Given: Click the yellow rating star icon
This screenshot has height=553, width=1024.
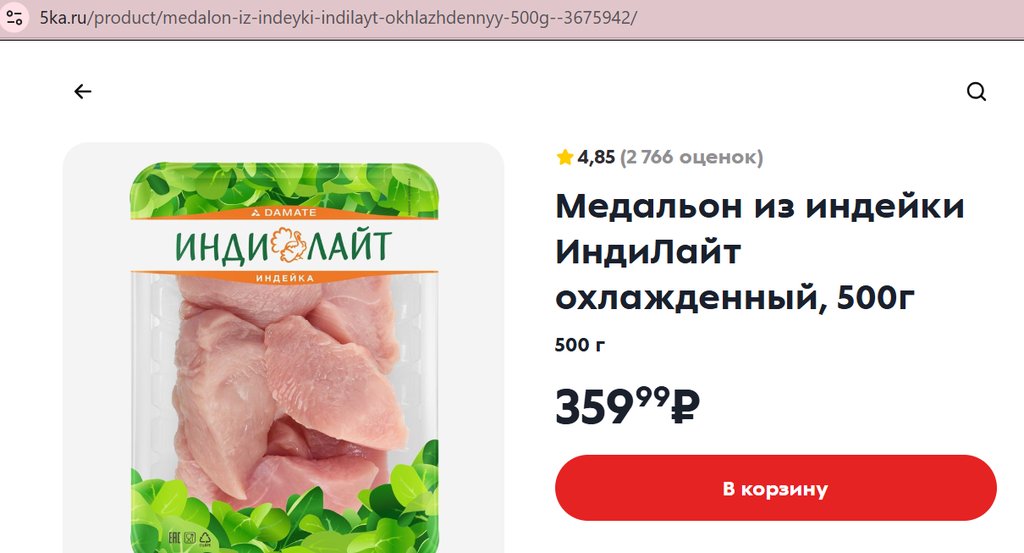Looking at the screenshot, I should point(565,157).
